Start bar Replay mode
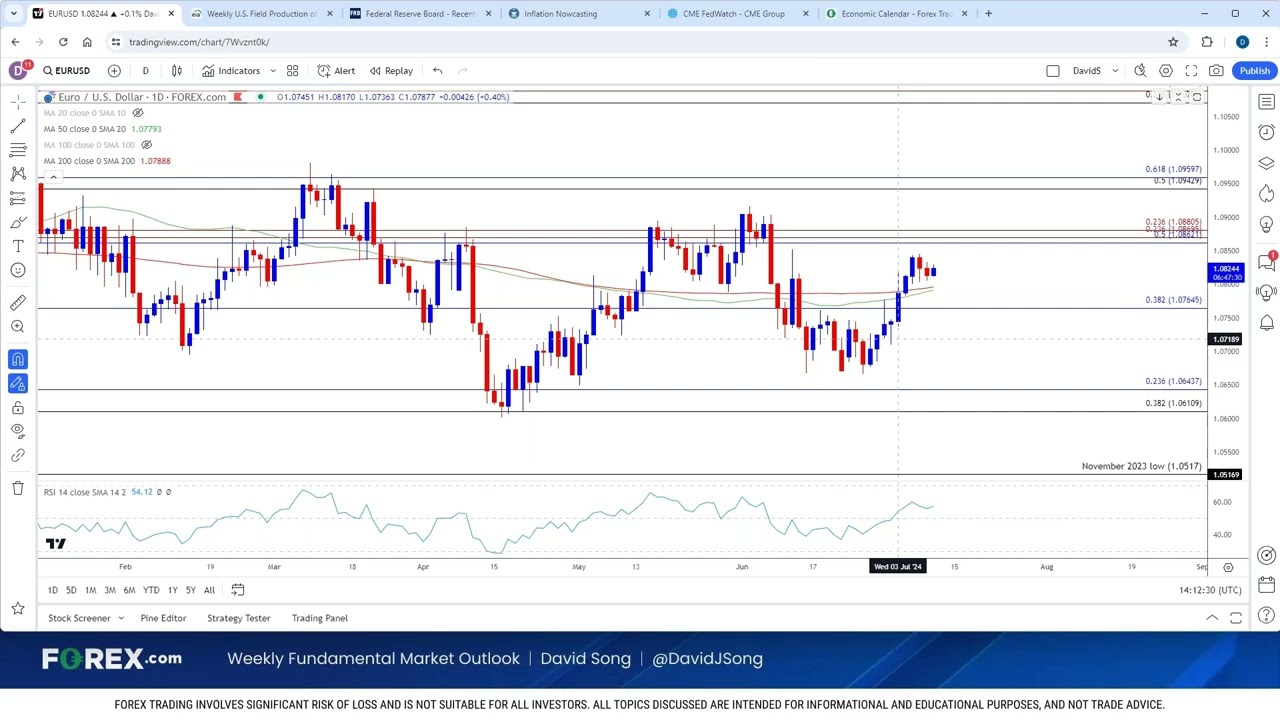 point(391,71)
